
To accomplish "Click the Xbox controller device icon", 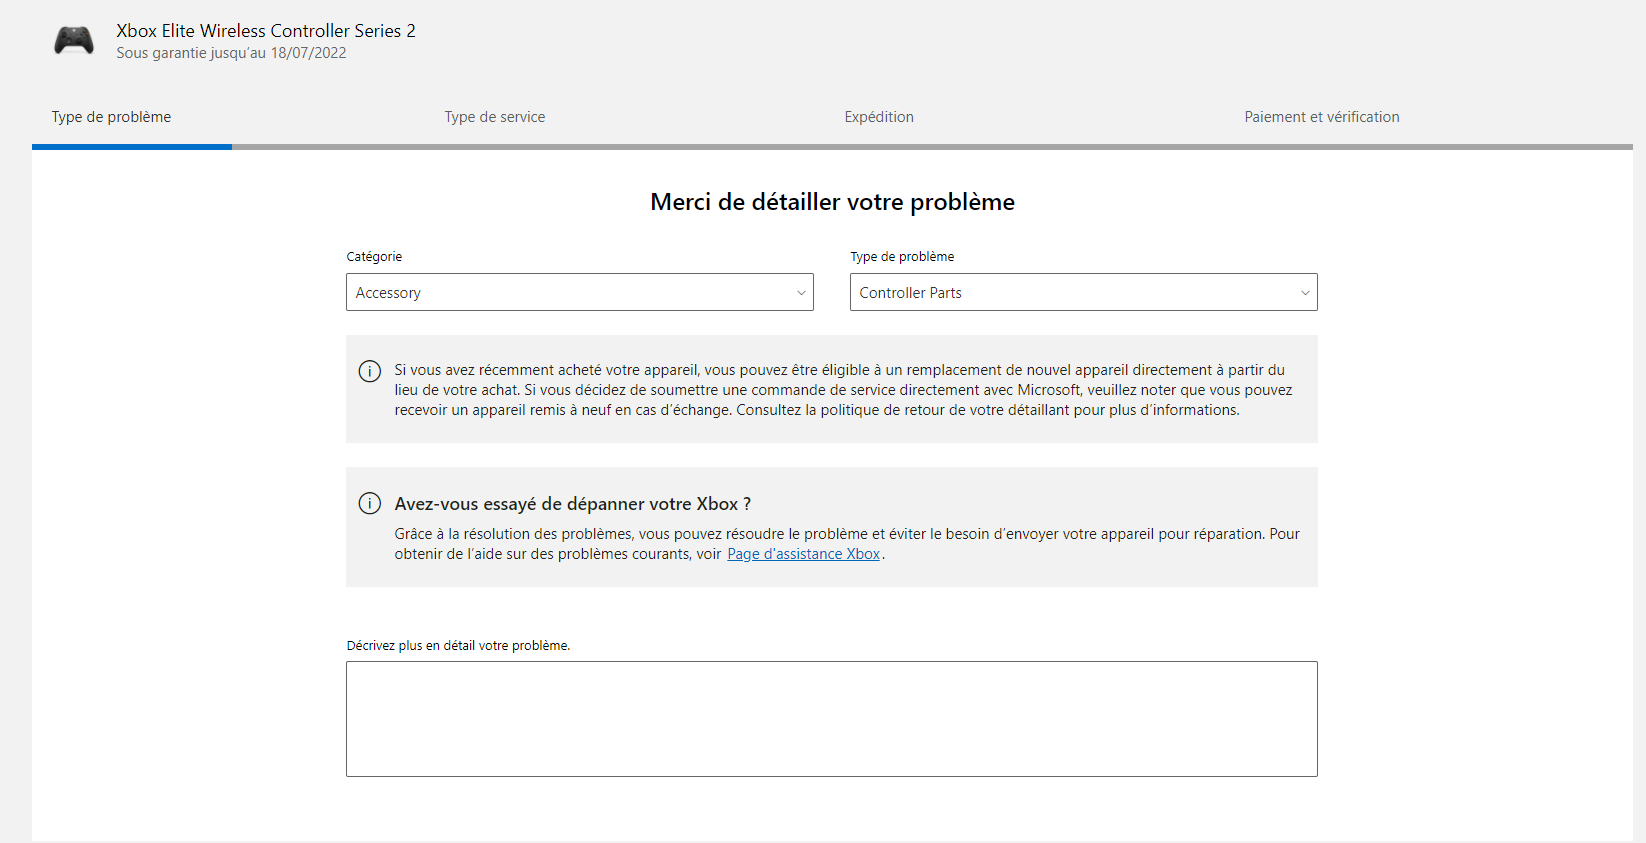I will pos(74,40).
